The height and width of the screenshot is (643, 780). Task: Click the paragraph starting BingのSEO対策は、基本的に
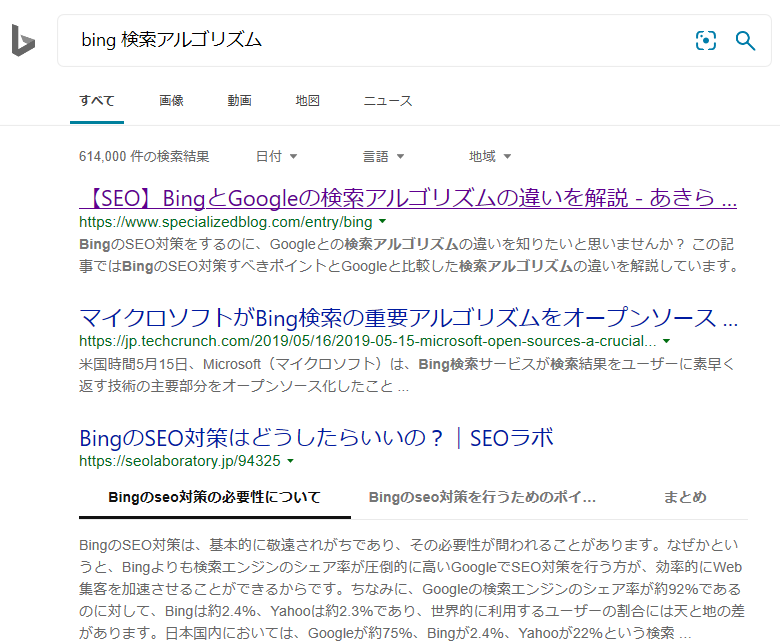[412, 589]
